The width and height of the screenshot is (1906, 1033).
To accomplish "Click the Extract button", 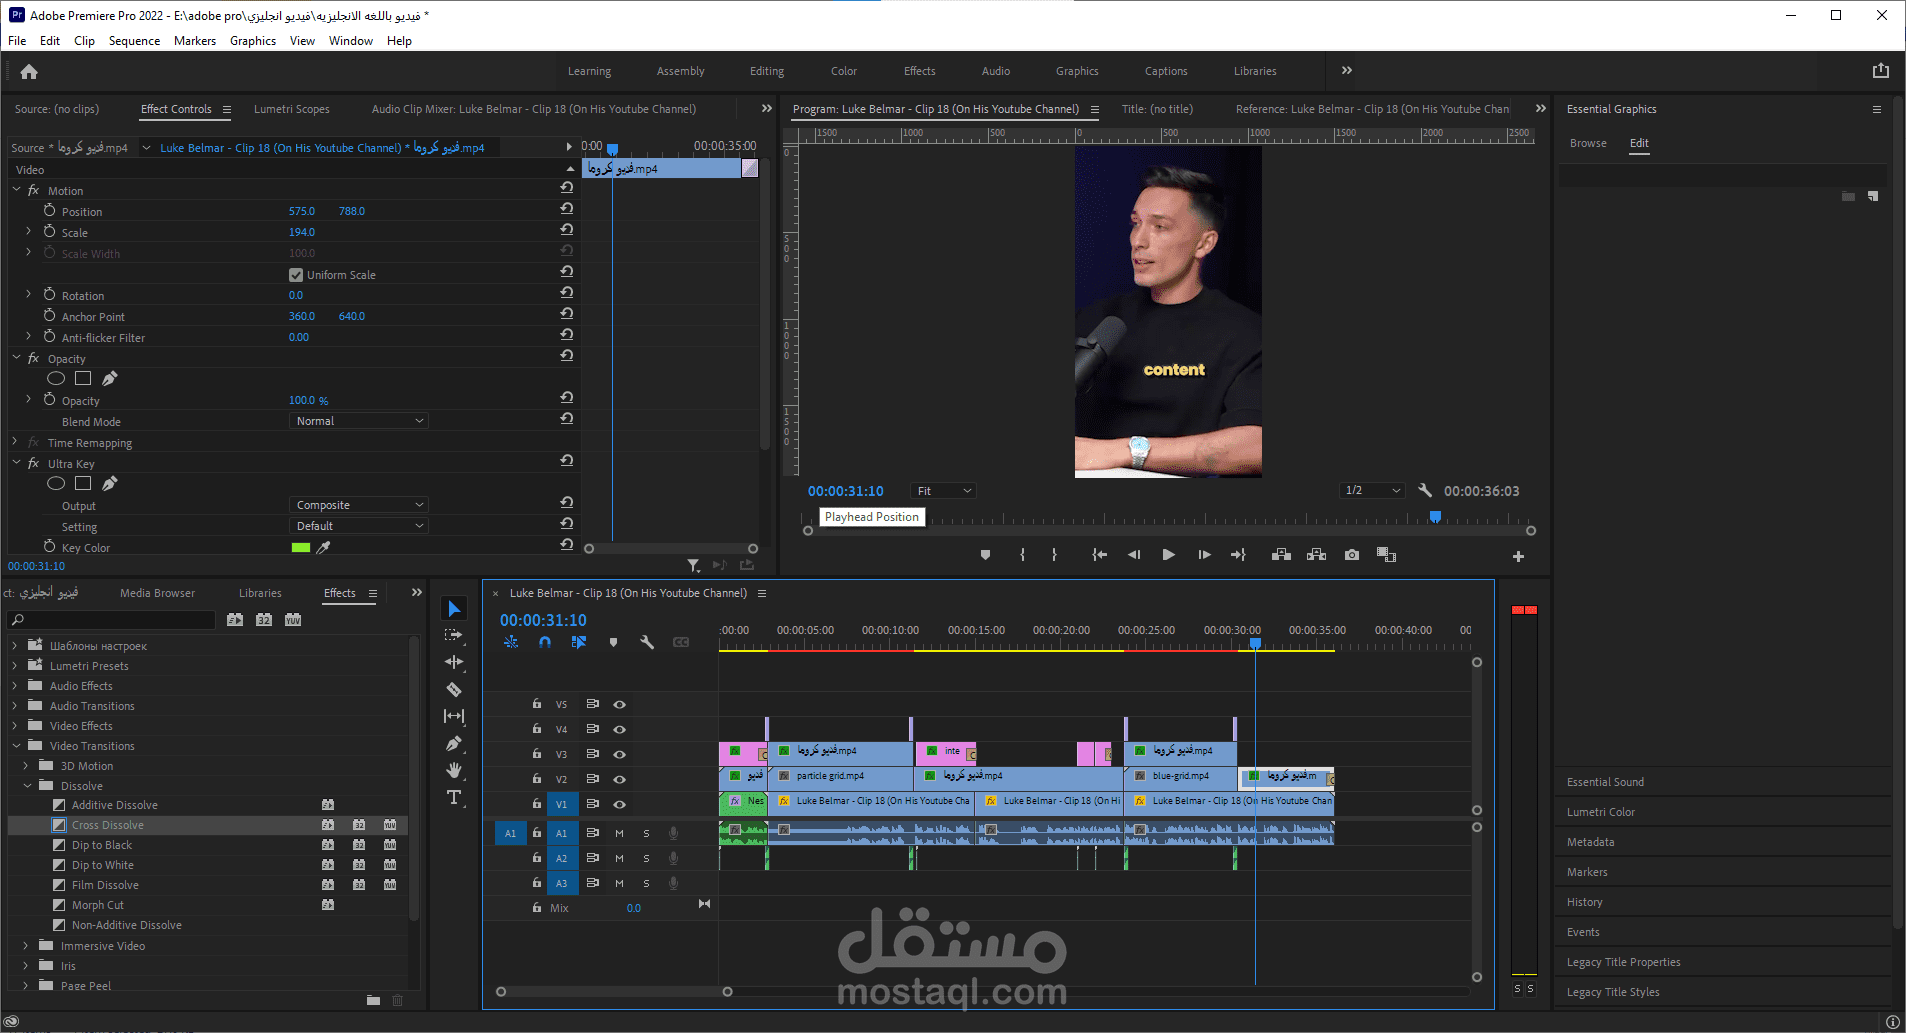I will pos(1316,555).
